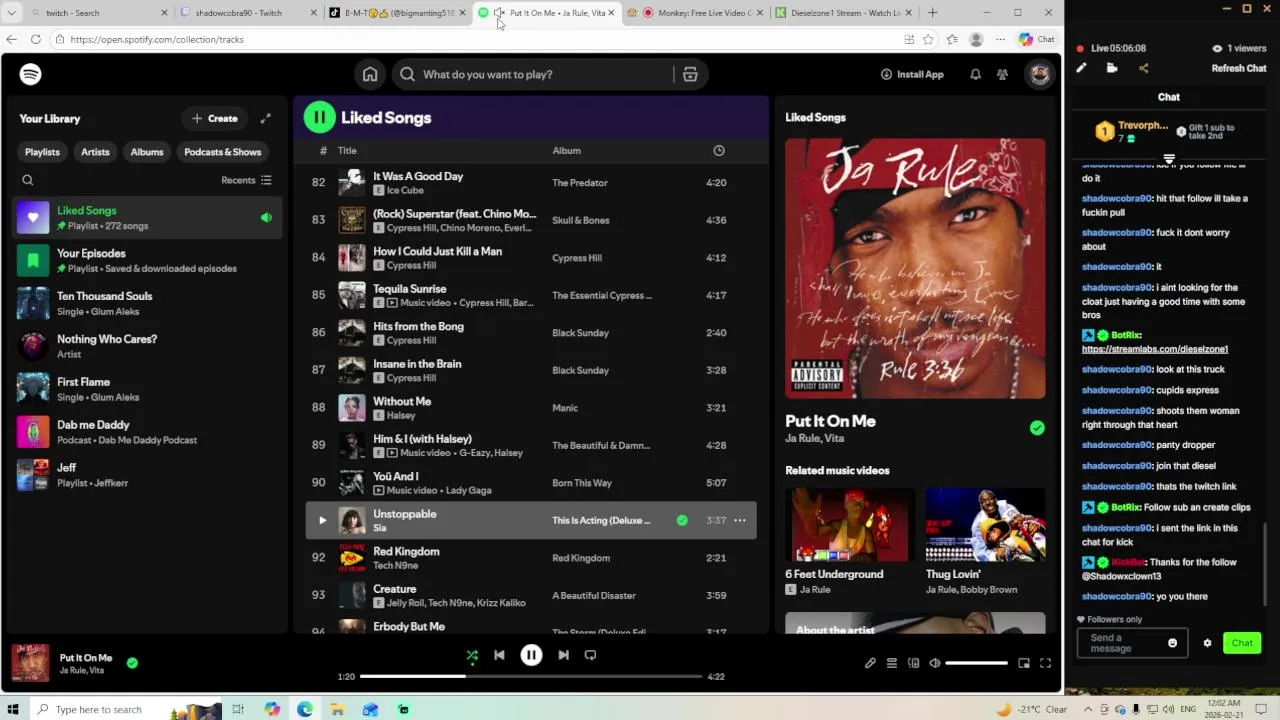Viewport: 1280px width, 720px height.
Task: Open the Thug Lovin' video thumbnail
Action: (985, 525)
